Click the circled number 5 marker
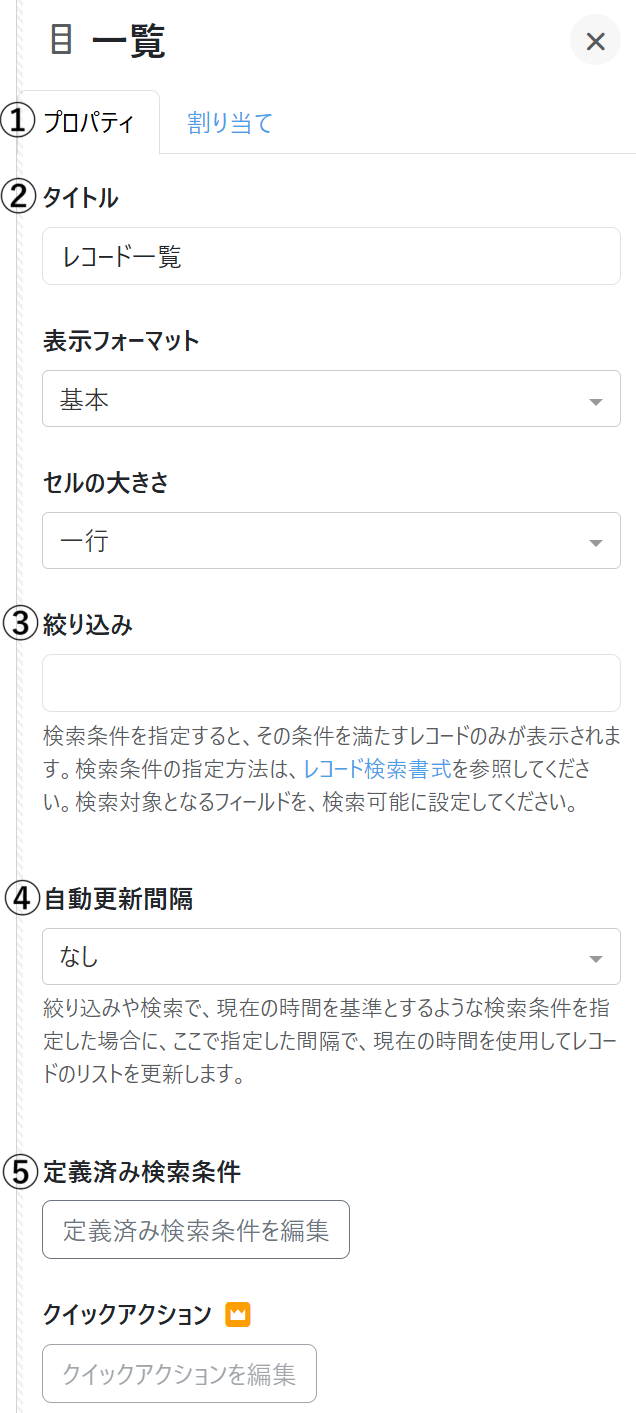This screenshot has width=636, height=1413. [x=19, y=1170]
